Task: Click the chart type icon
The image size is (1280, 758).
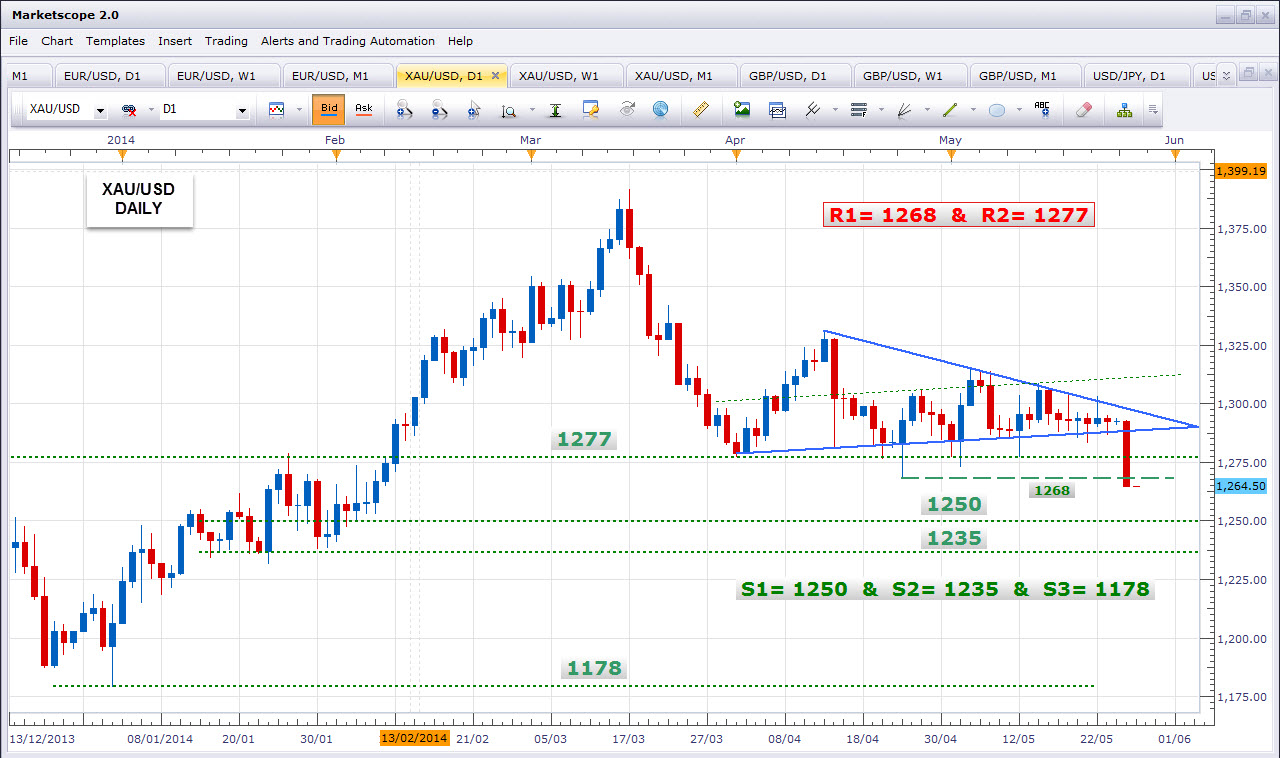Action: click(276, 110)
